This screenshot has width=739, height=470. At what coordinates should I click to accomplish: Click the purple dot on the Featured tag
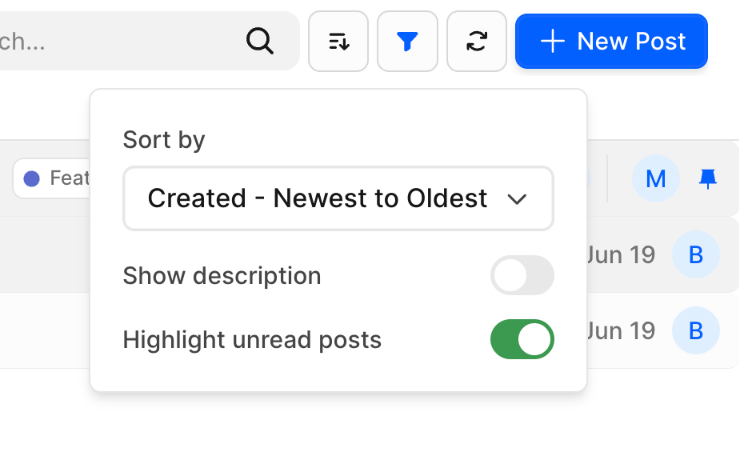pyautogui.click(x=32, y=178)
